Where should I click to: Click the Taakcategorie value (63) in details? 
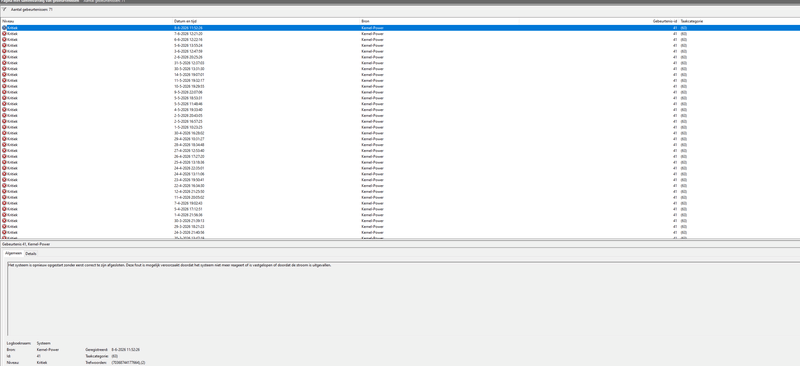[115, 356]
